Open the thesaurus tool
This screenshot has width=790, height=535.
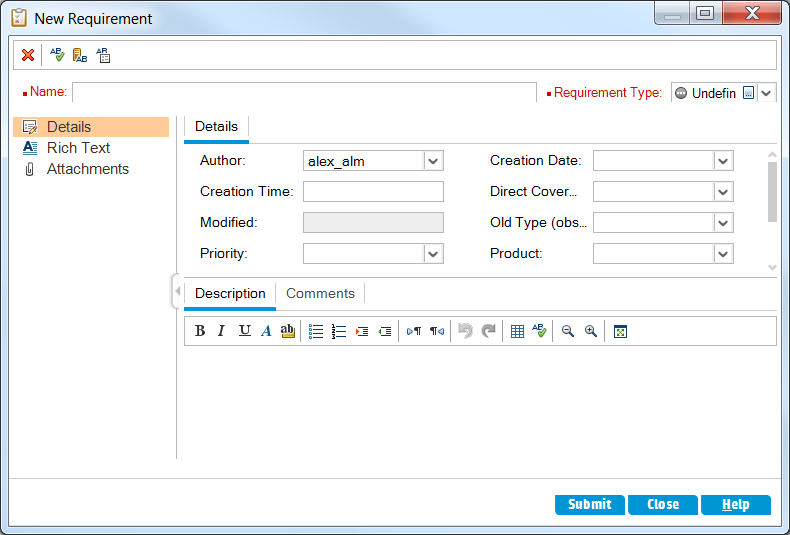coord(80,55)
